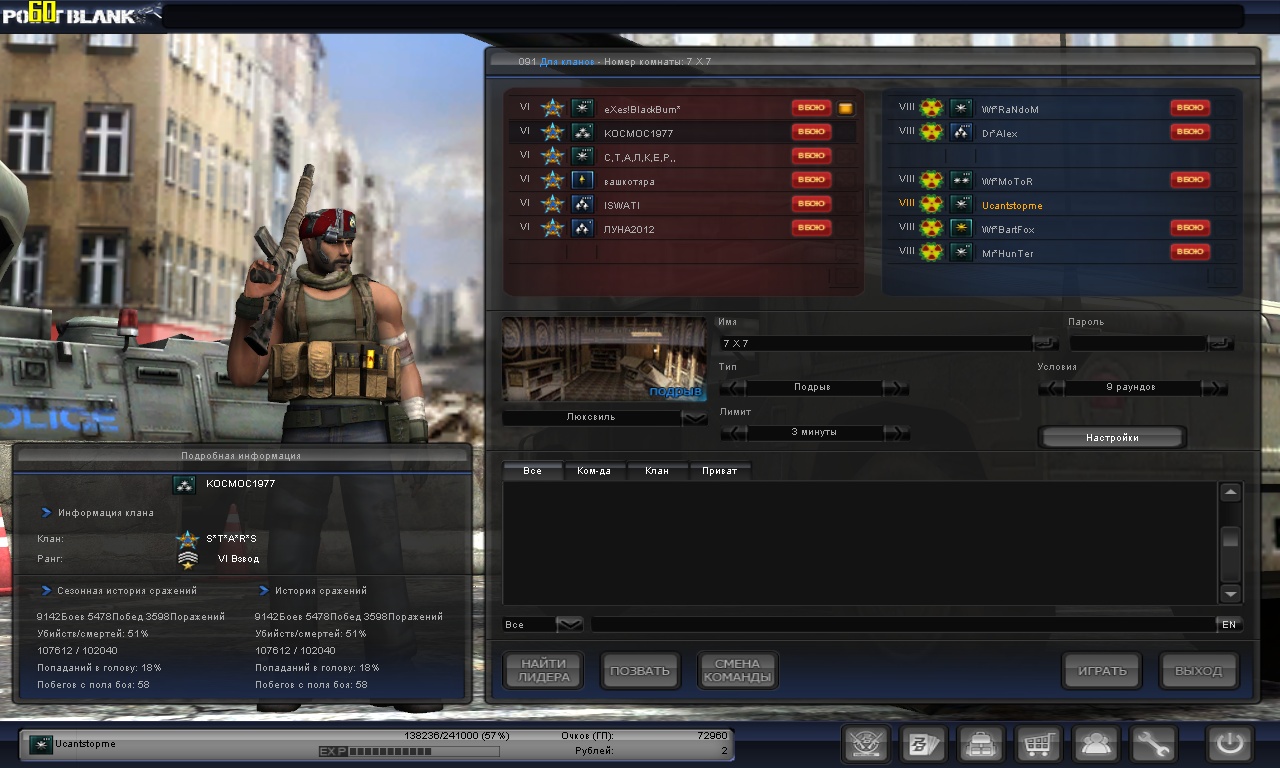Click the orange room-leader icon beside eXes!BlackBum*
Image resolution: width=1280 pixels, height=768 pixels.
(x=846, y=108)
